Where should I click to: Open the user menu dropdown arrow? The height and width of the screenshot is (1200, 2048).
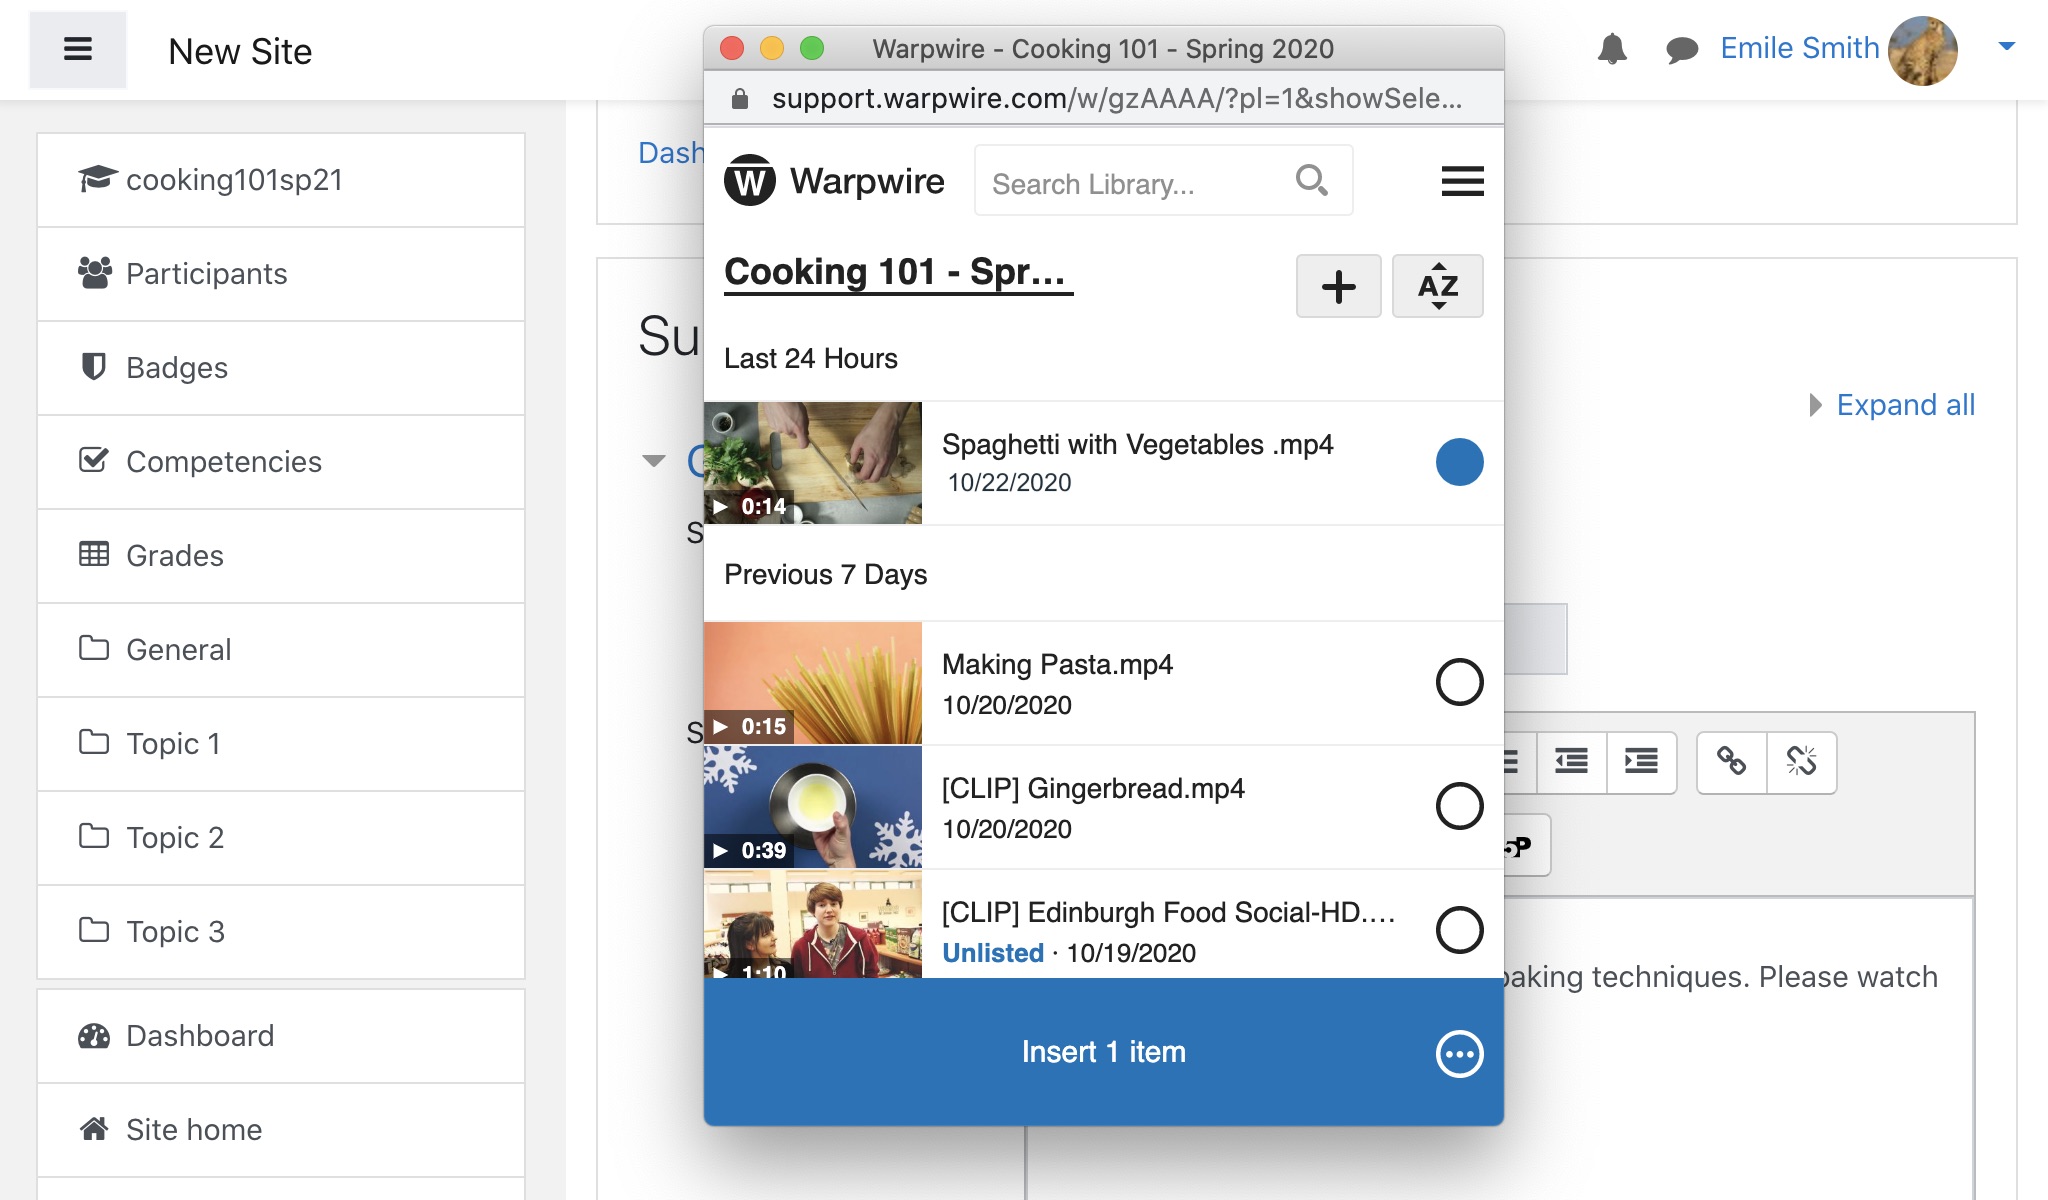(2006, 46)
